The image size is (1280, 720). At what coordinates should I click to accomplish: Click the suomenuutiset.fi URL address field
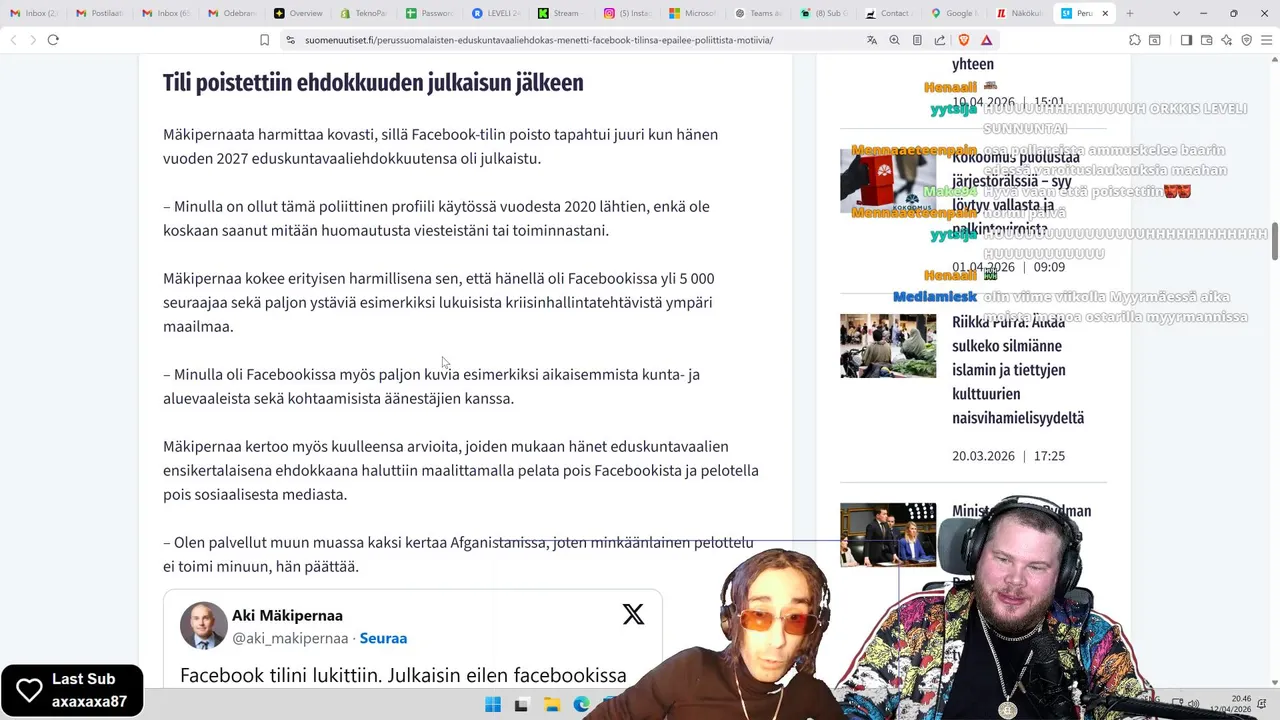tap(538, 40)
